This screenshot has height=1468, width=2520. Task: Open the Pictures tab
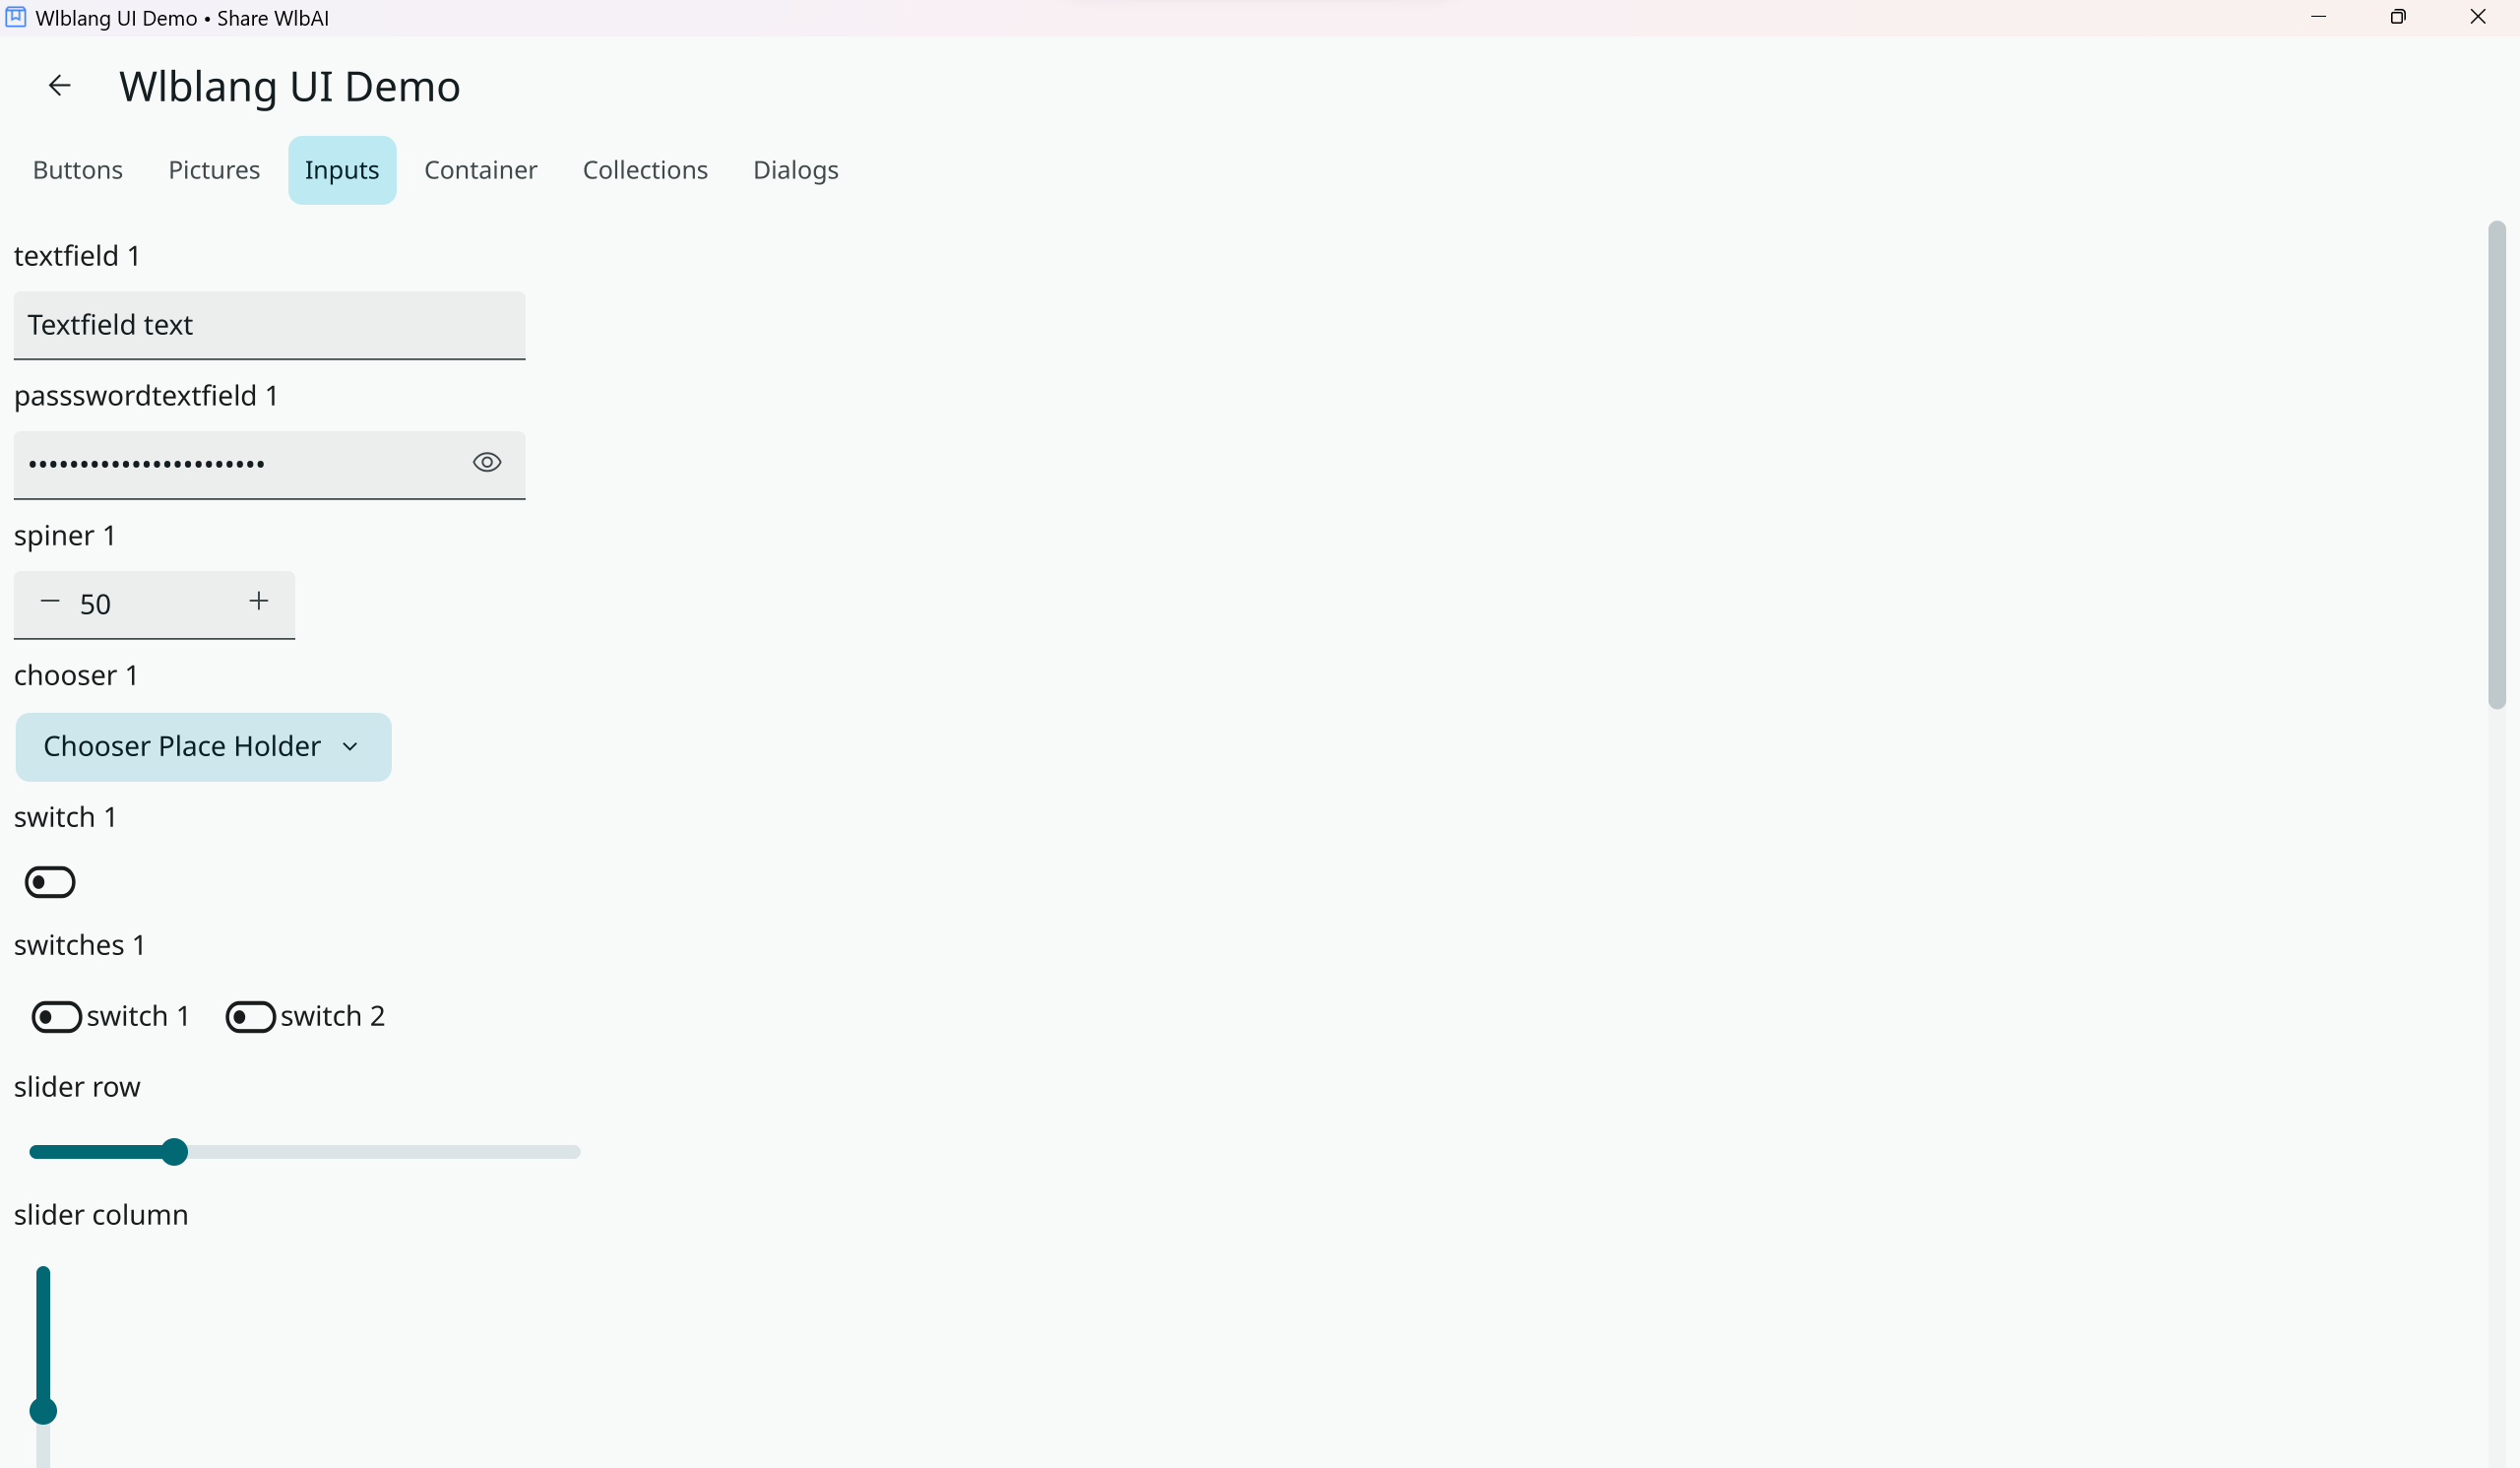point(214,170)
